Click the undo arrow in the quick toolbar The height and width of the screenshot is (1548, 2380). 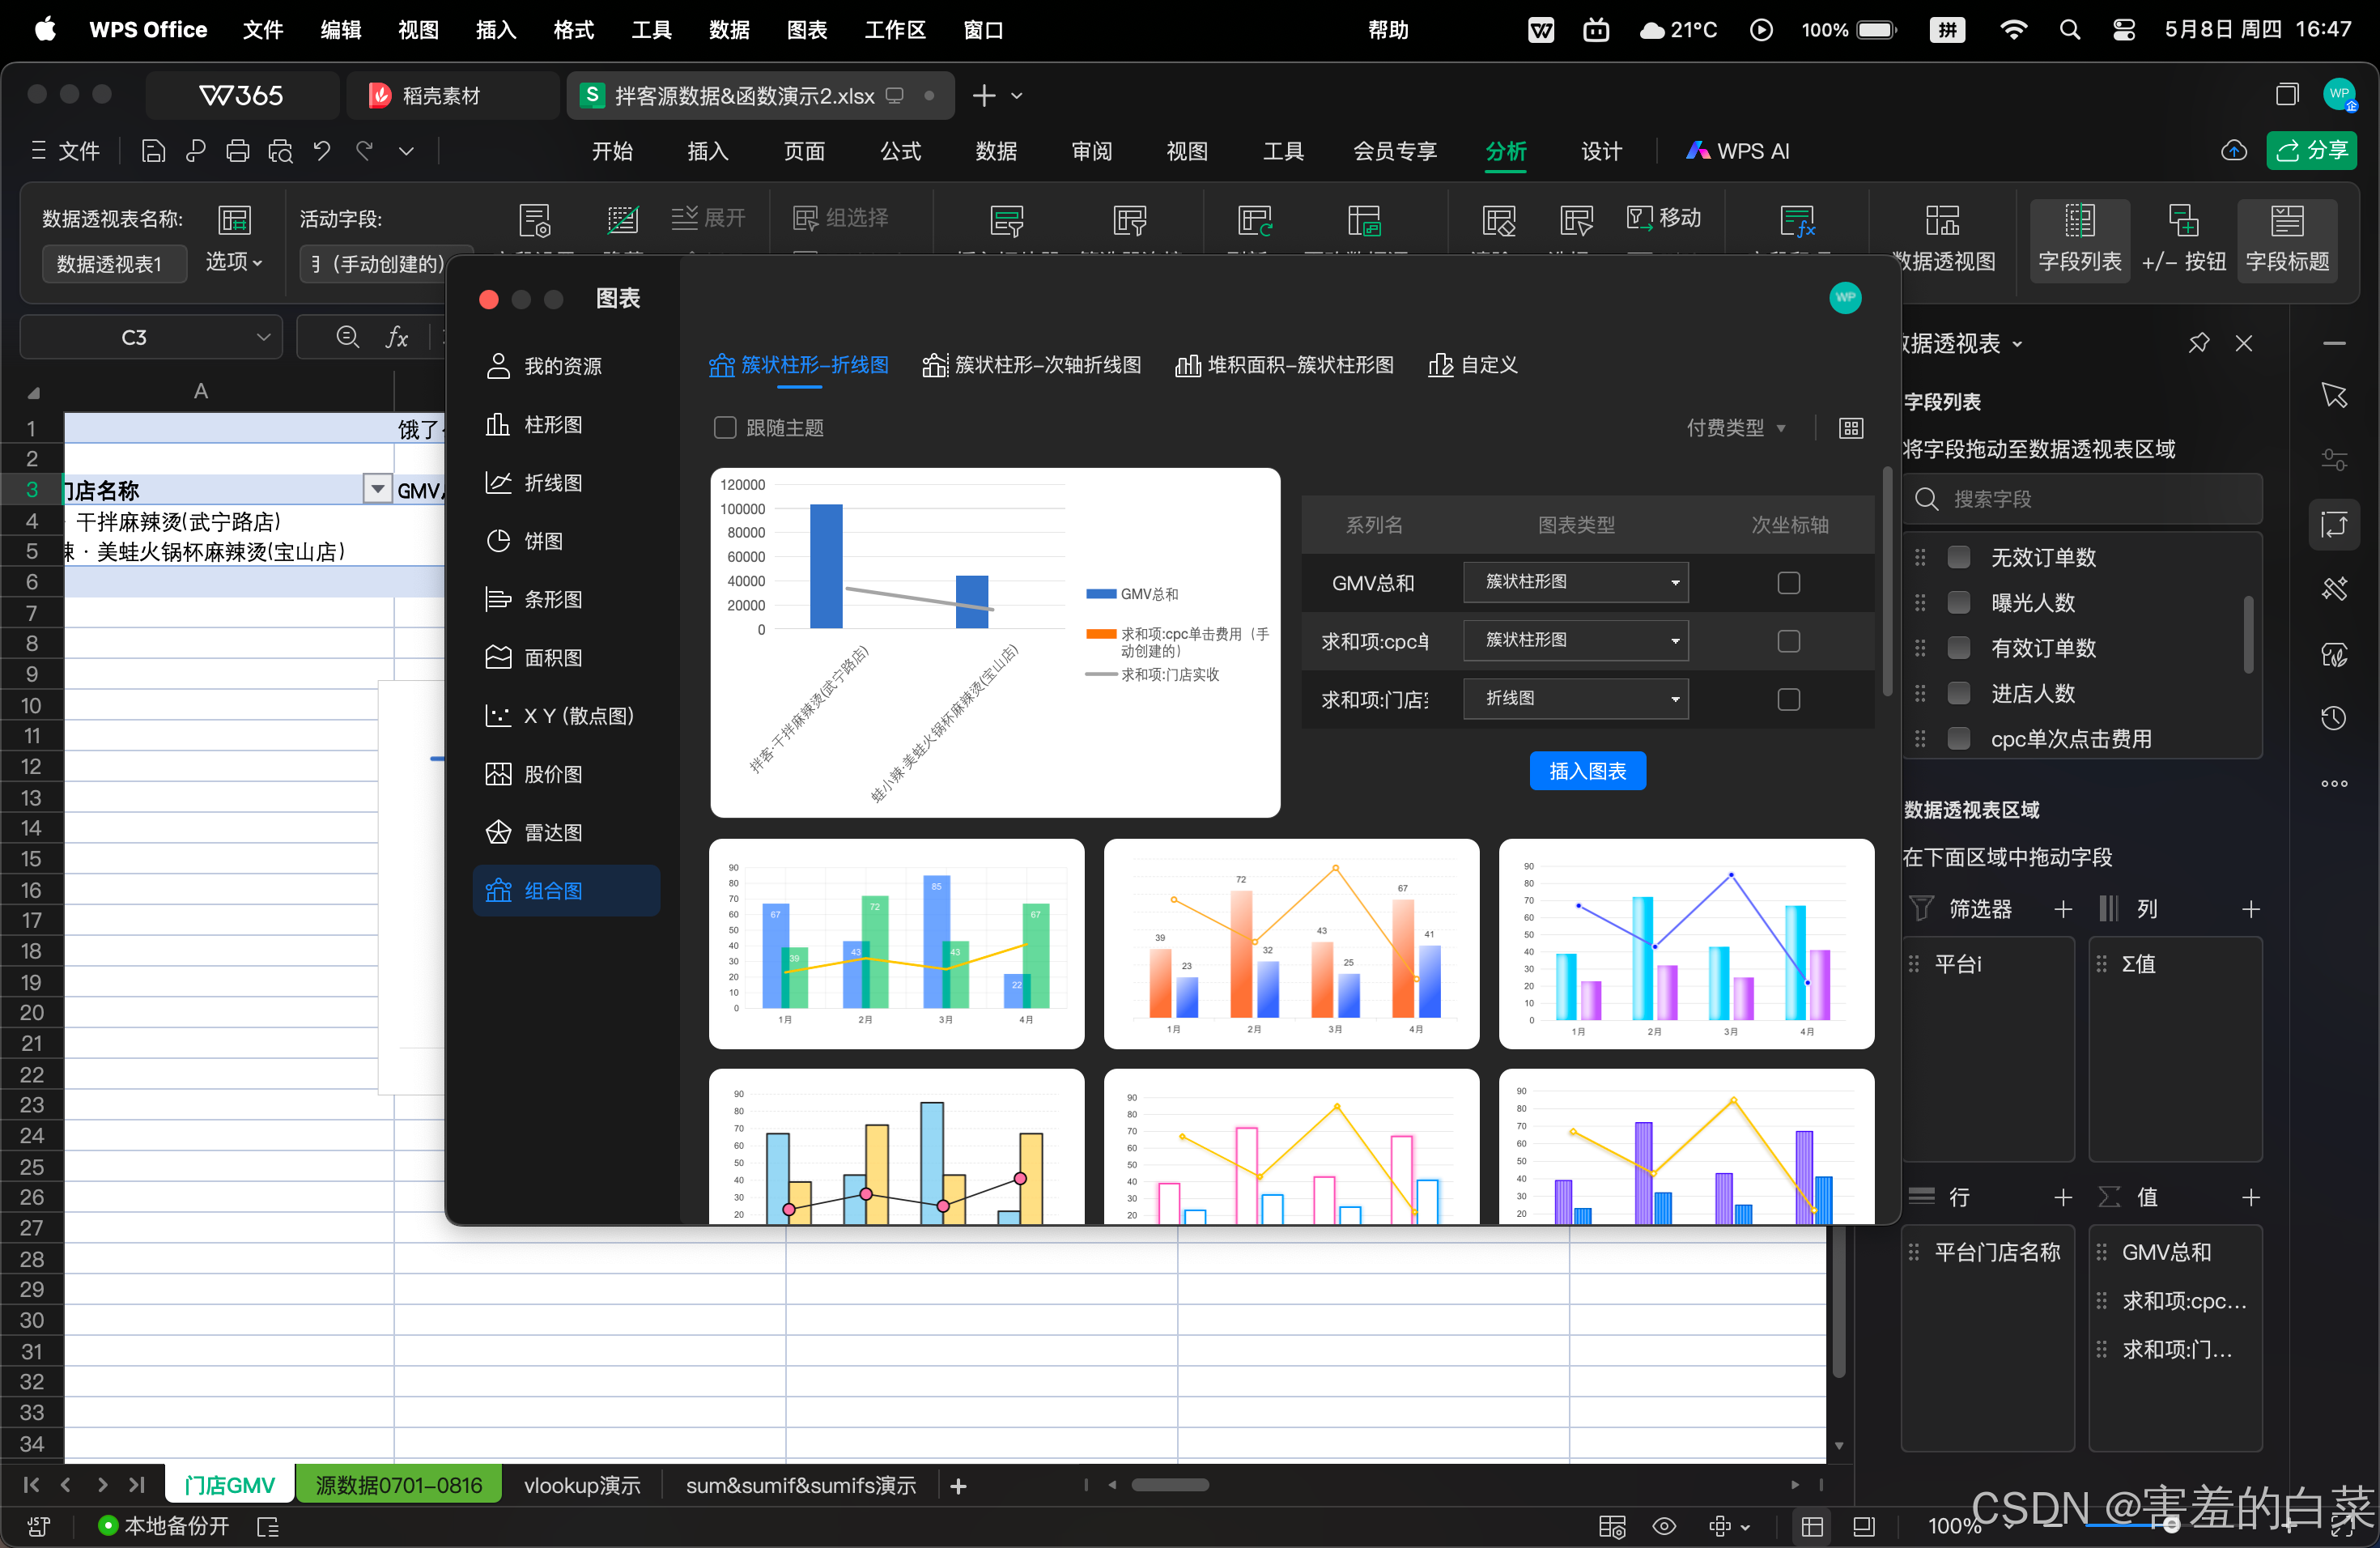[322, 151]
